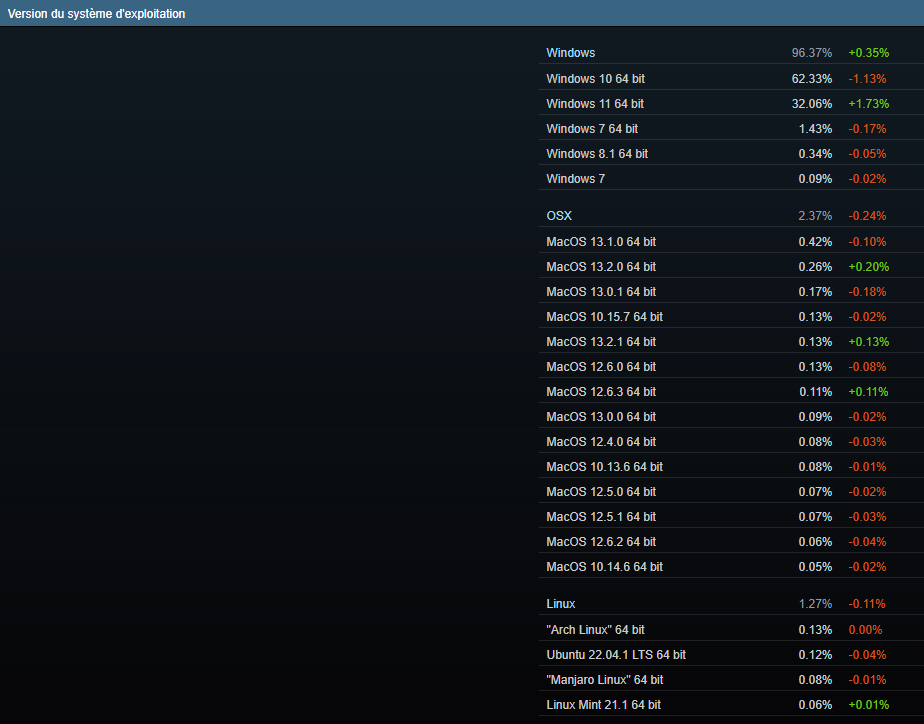Click the 0.42% share value
Viewport: 924px width, 724px height.
pyautogui.click(x=815, y=242)
